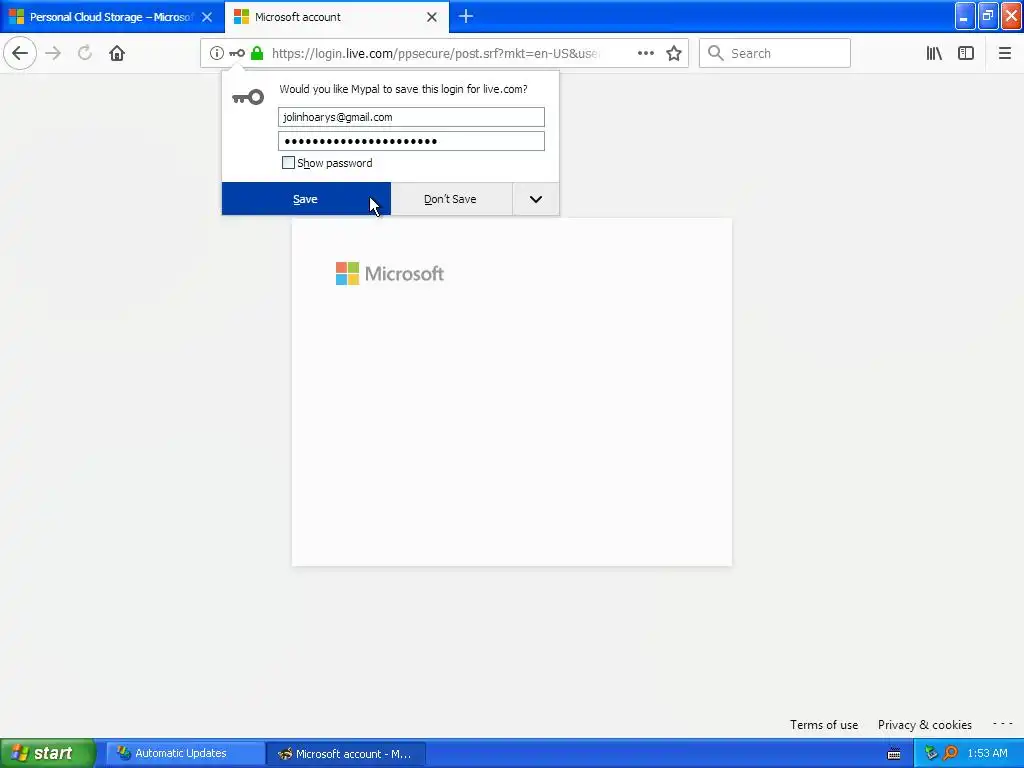Viewport: 1024px width, 768px height.
Task: Click the green padlock security icon
Action: tap(257, 53)
